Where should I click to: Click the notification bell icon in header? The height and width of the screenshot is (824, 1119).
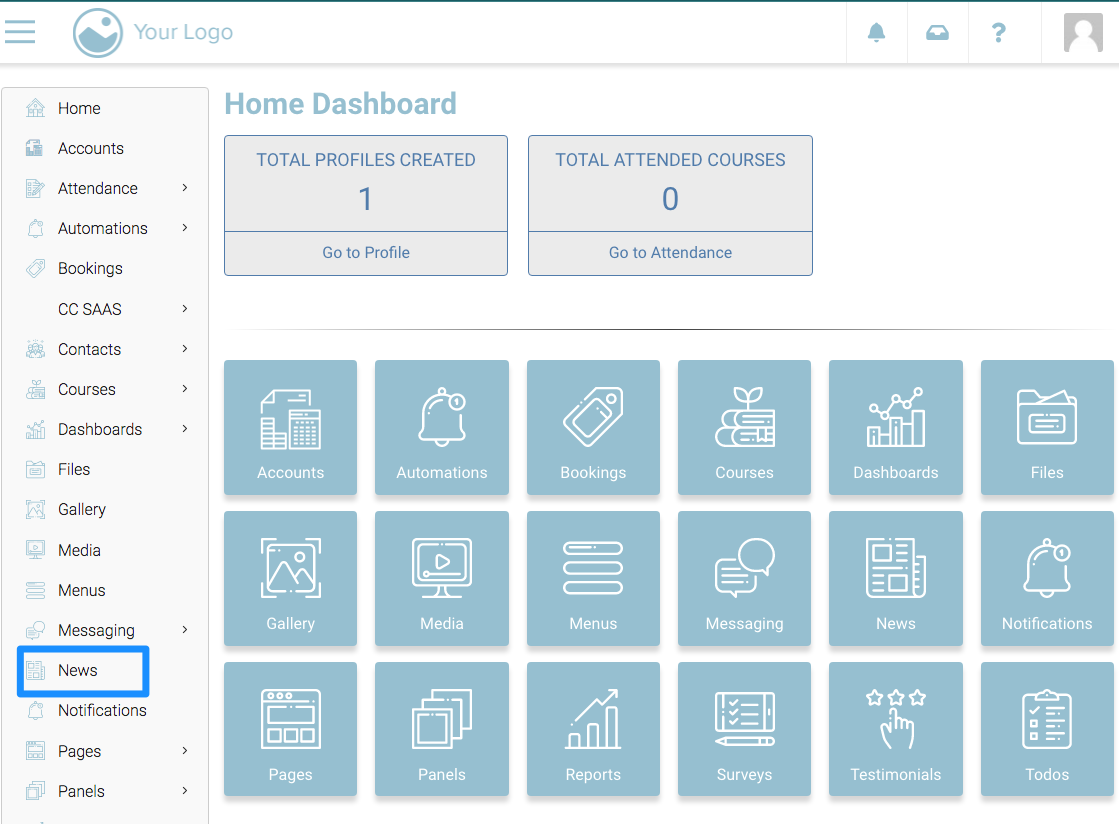tap(876, 33)
